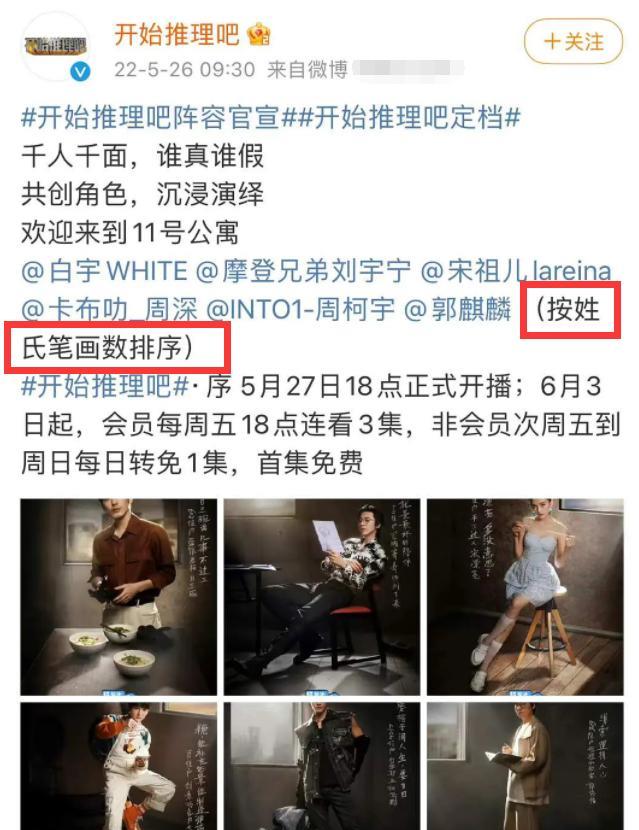The height and width of the screenshot is (830, 639).
Task: View poster of man in dark vest
Action: point(322,766)
